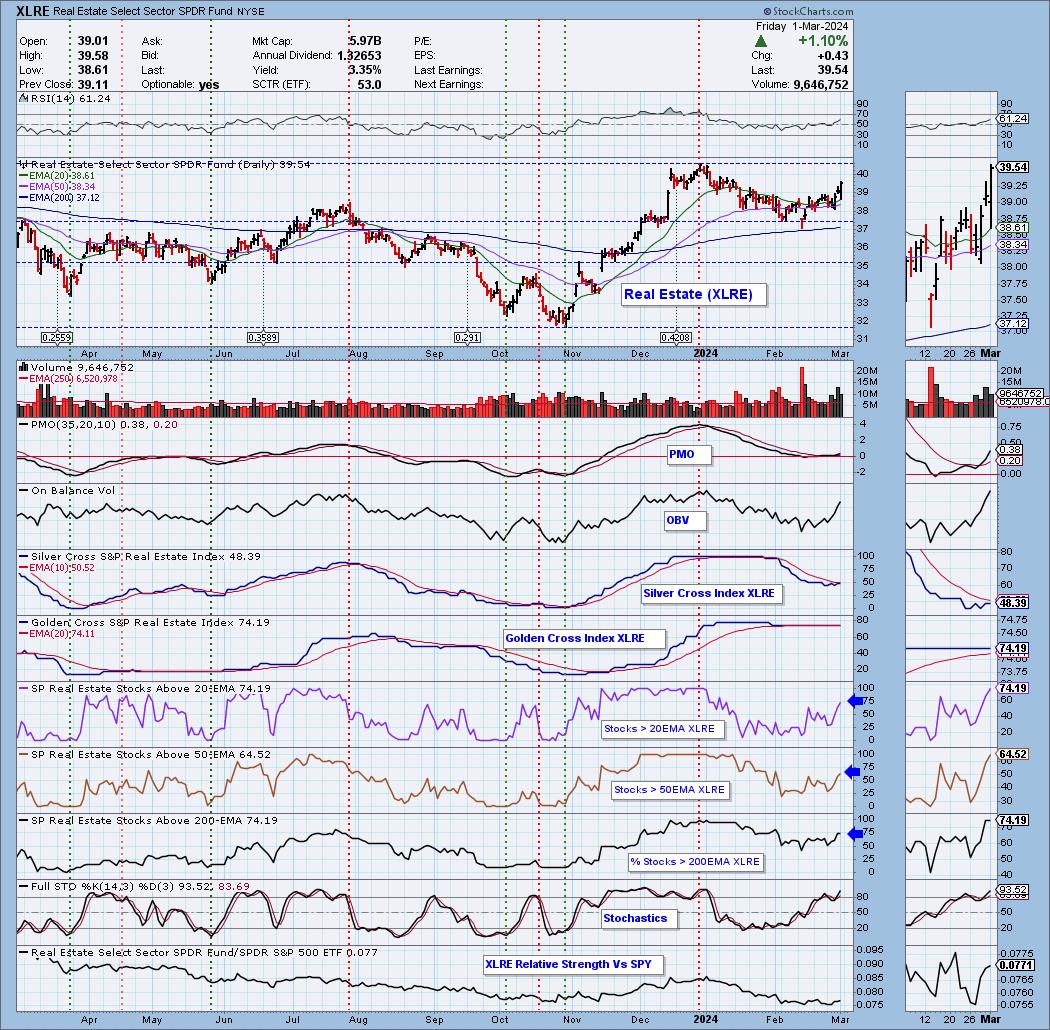The width and height of the screenshot is (1050, 1030).
Task: Click the 93.52 stochastics value tag
Action: [x=1012, y=890]
